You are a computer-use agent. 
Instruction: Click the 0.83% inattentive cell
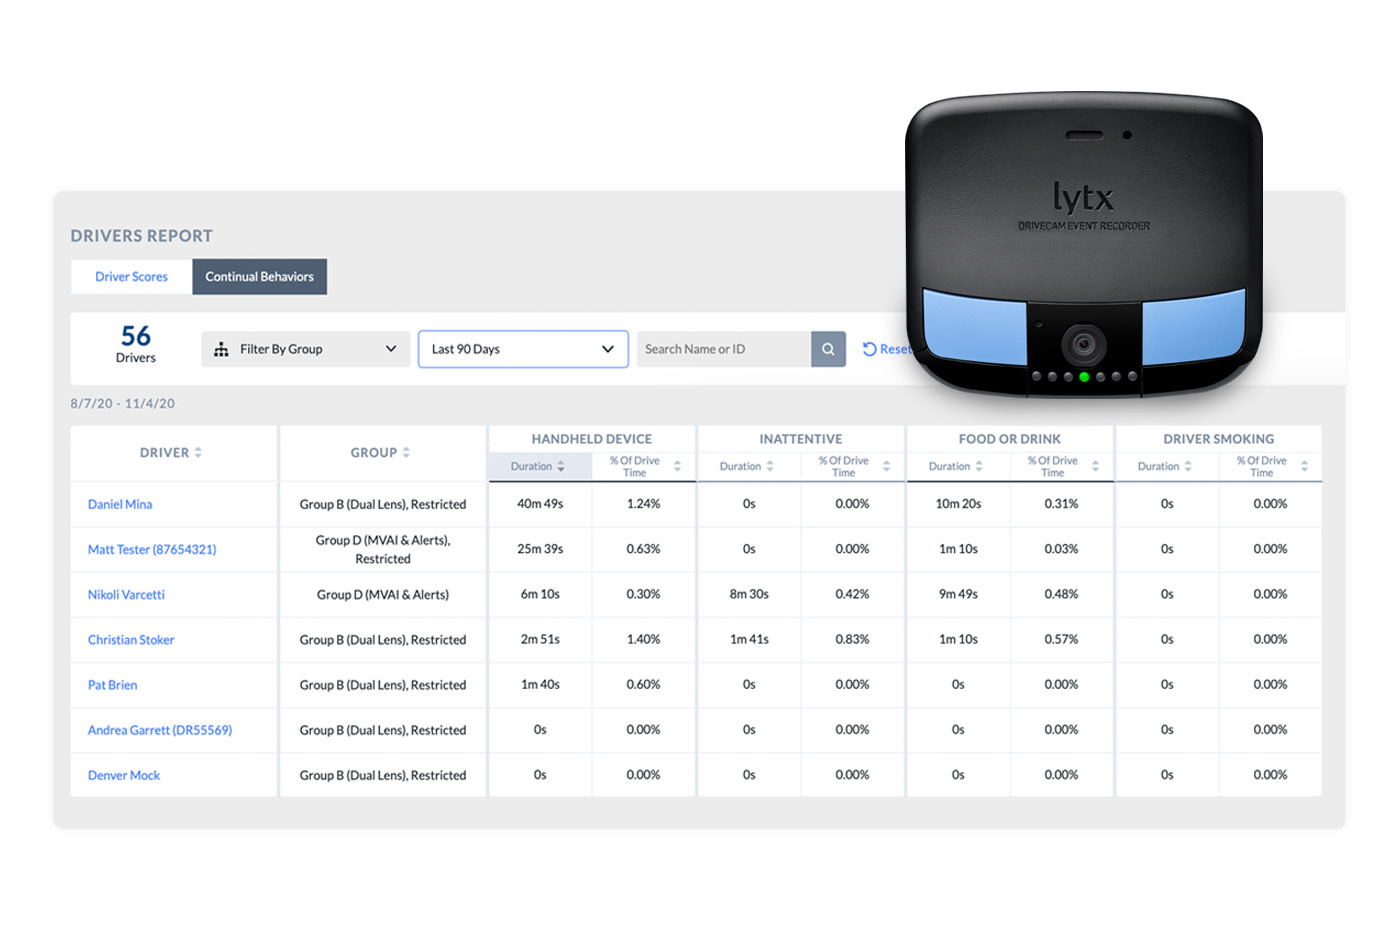coord(852,639)
